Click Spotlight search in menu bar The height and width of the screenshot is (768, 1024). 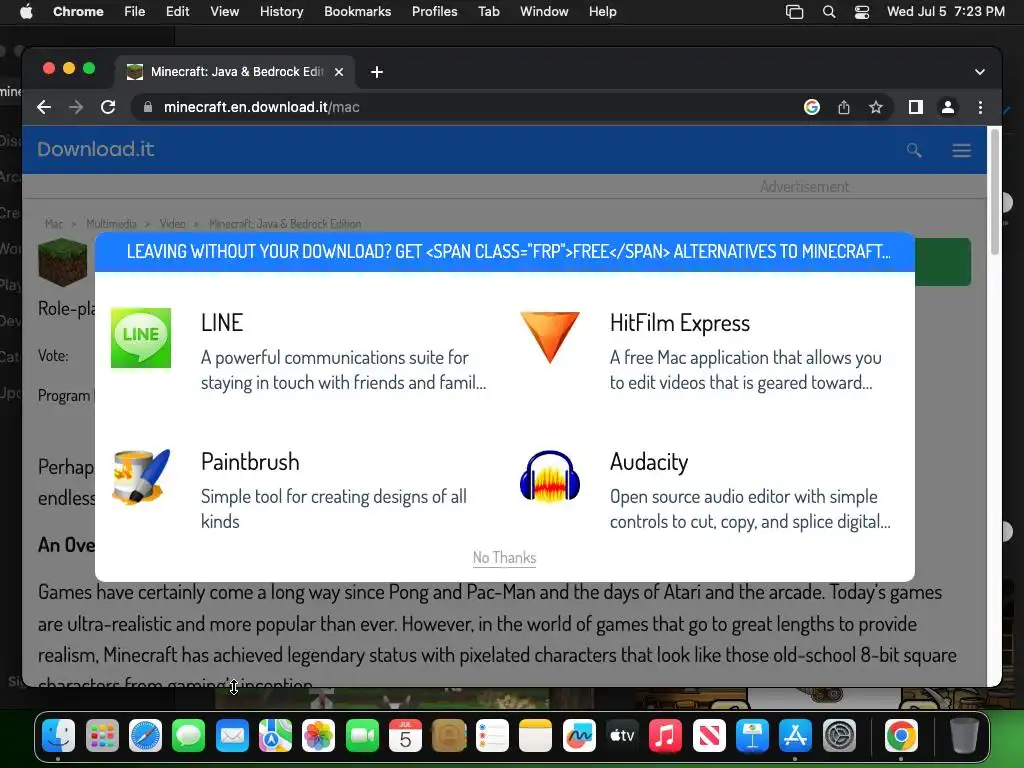click(829, 12)
